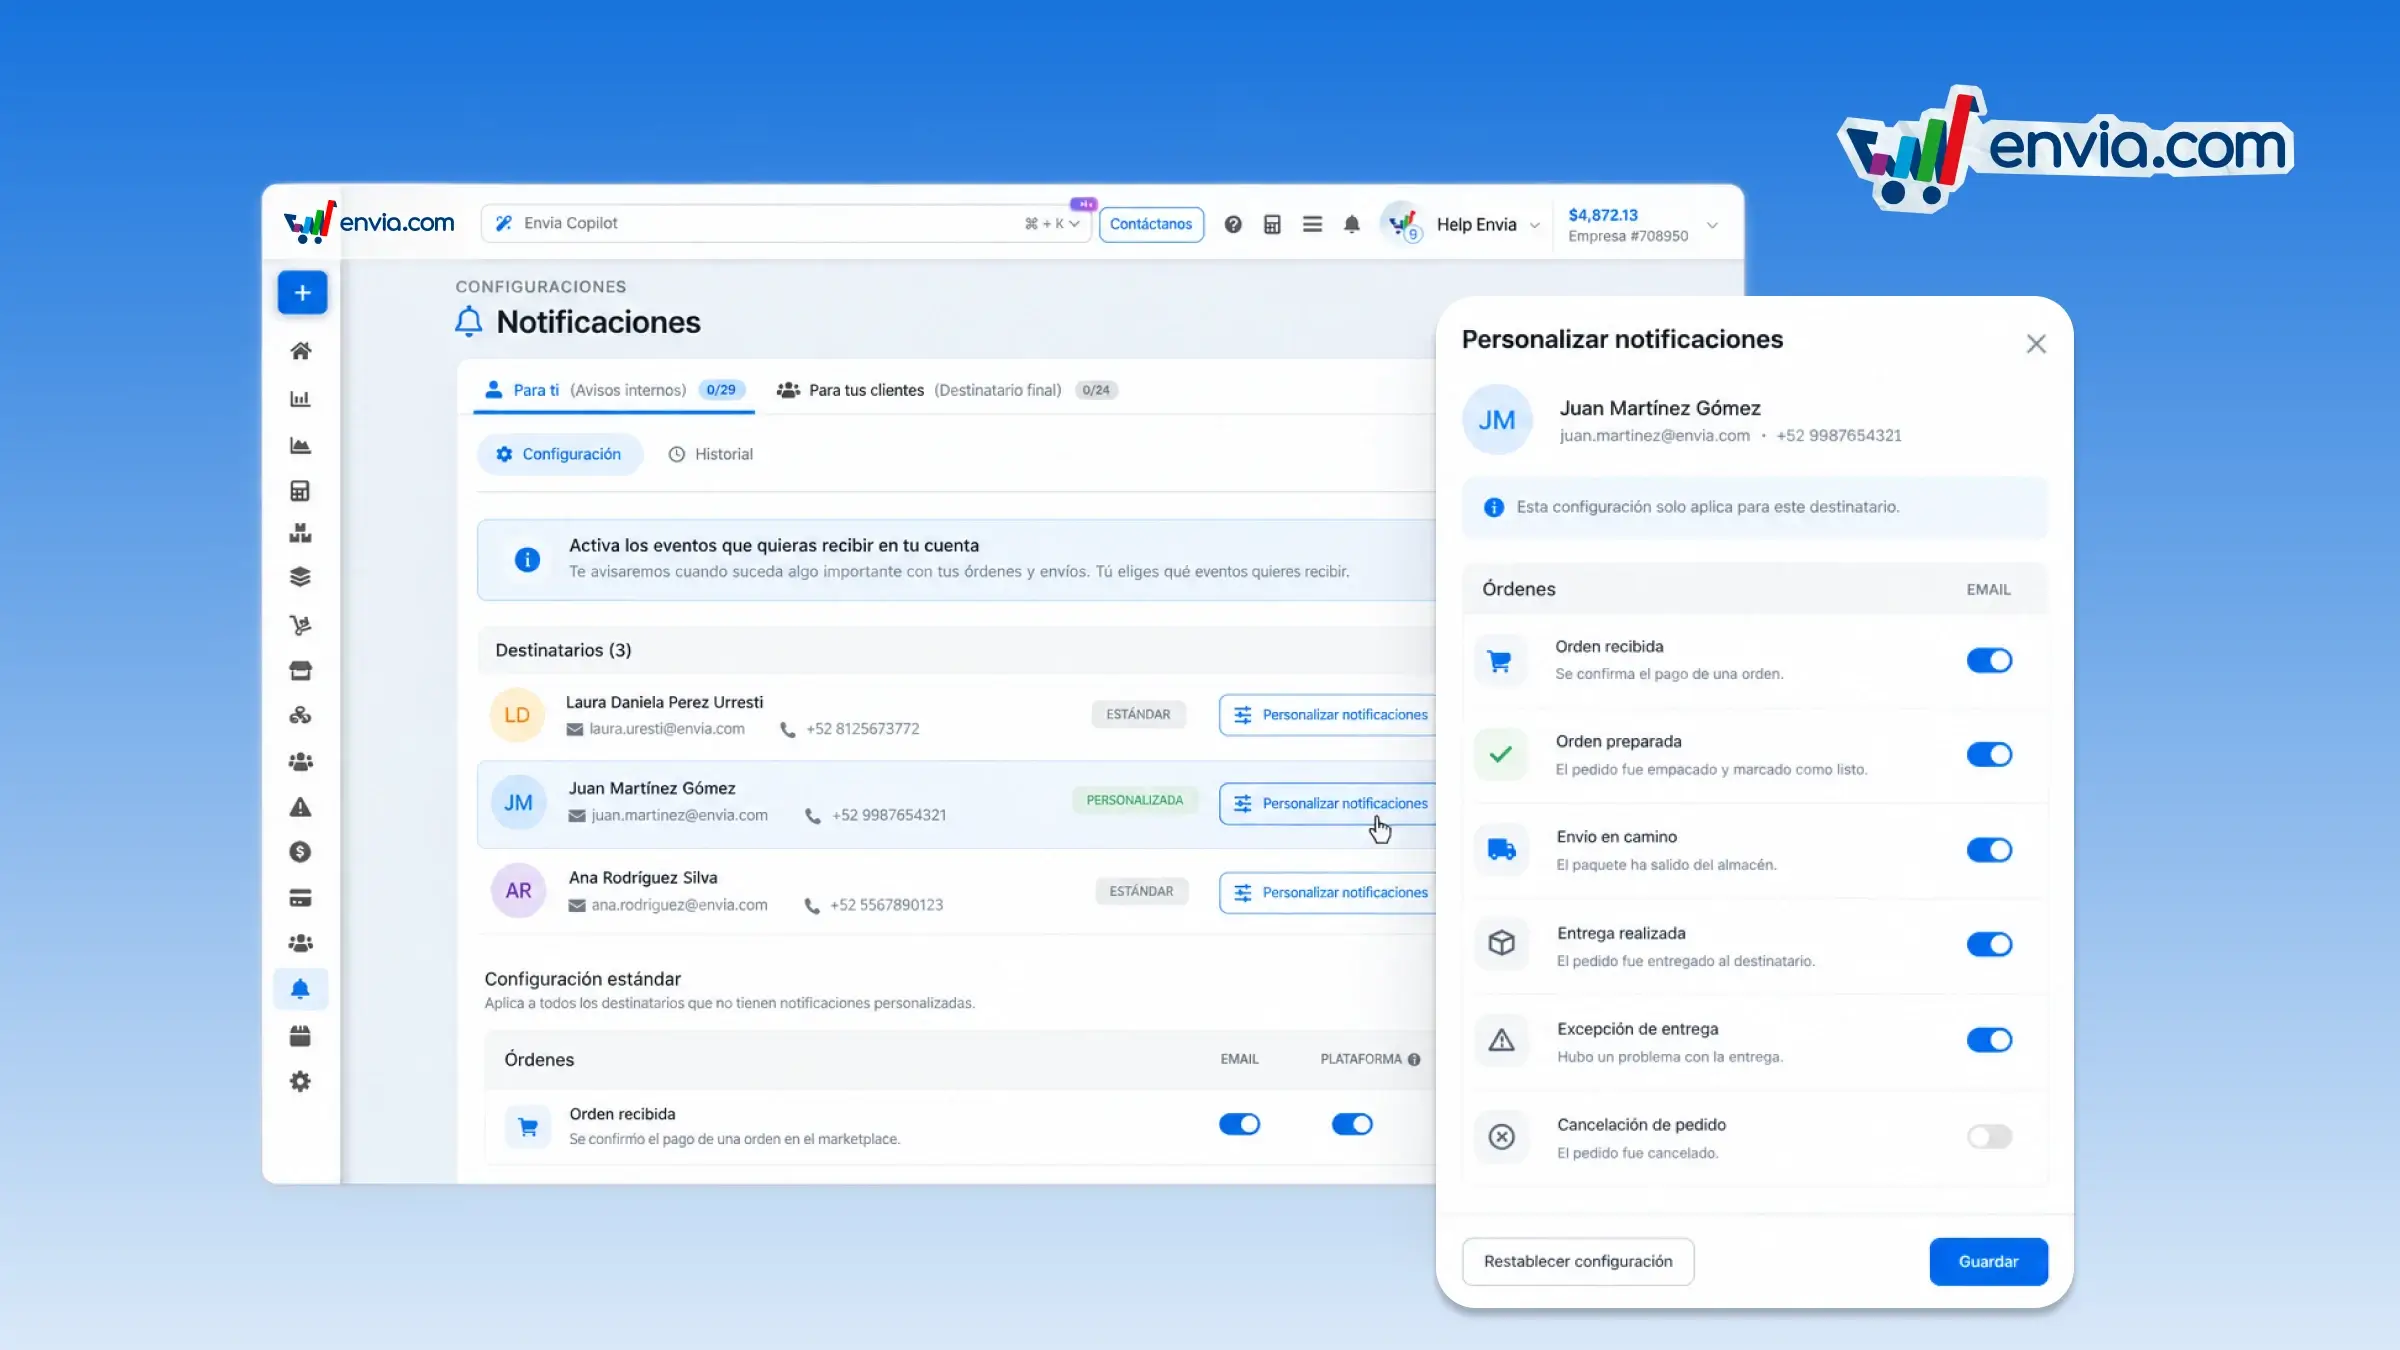Image resolution: width=2400 pixels, height=1350 pixels.
Task: Expand the balance and Empresa dropdown chevron
Action: 1712,225
